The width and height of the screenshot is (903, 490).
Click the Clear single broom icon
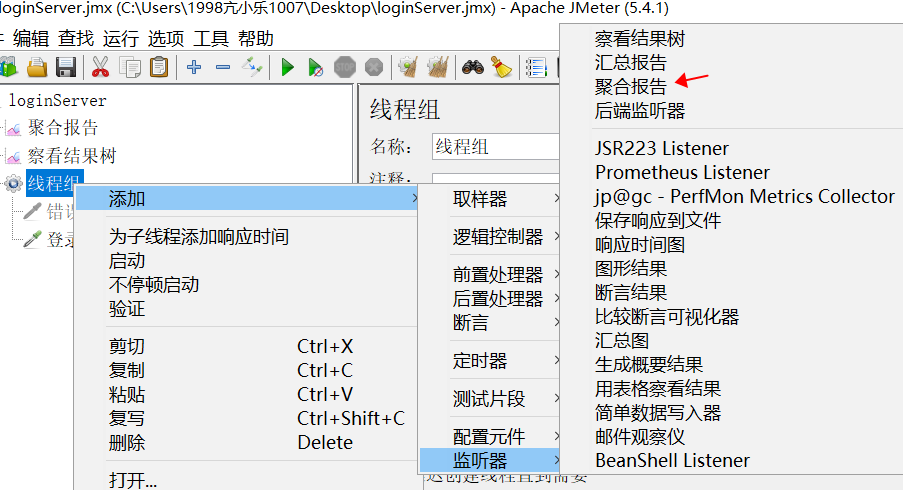408,67
